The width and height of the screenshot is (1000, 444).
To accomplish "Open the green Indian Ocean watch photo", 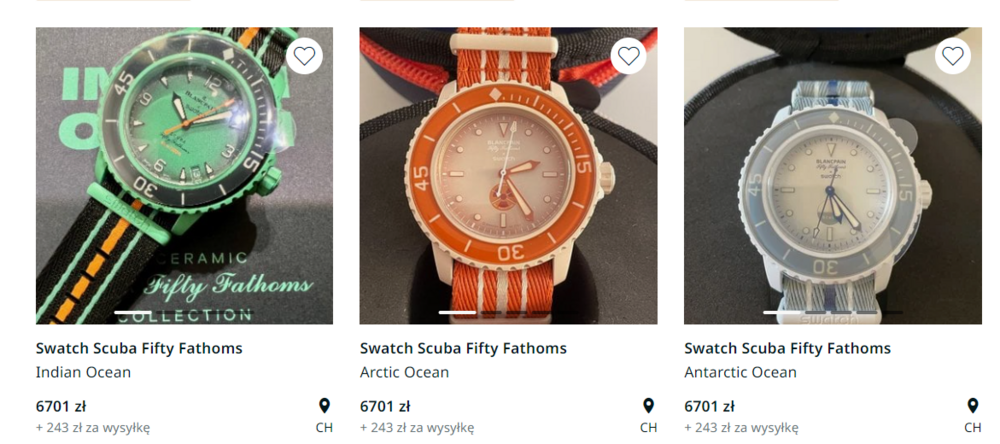I will (x=184, y=176).
